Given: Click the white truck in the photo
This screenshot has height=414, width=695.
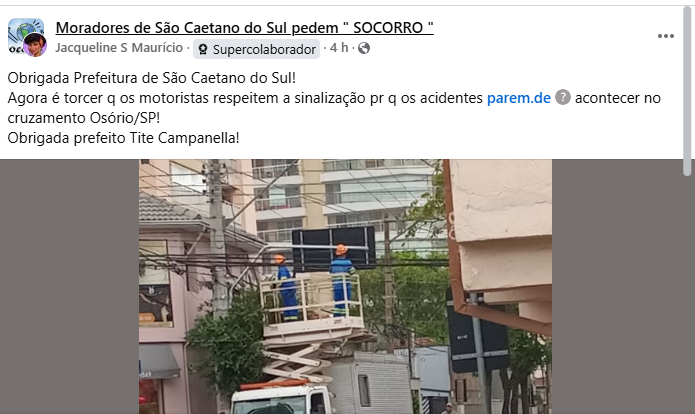Looking at the screenshot, I should pyautogui.click(x=284, y=397).
